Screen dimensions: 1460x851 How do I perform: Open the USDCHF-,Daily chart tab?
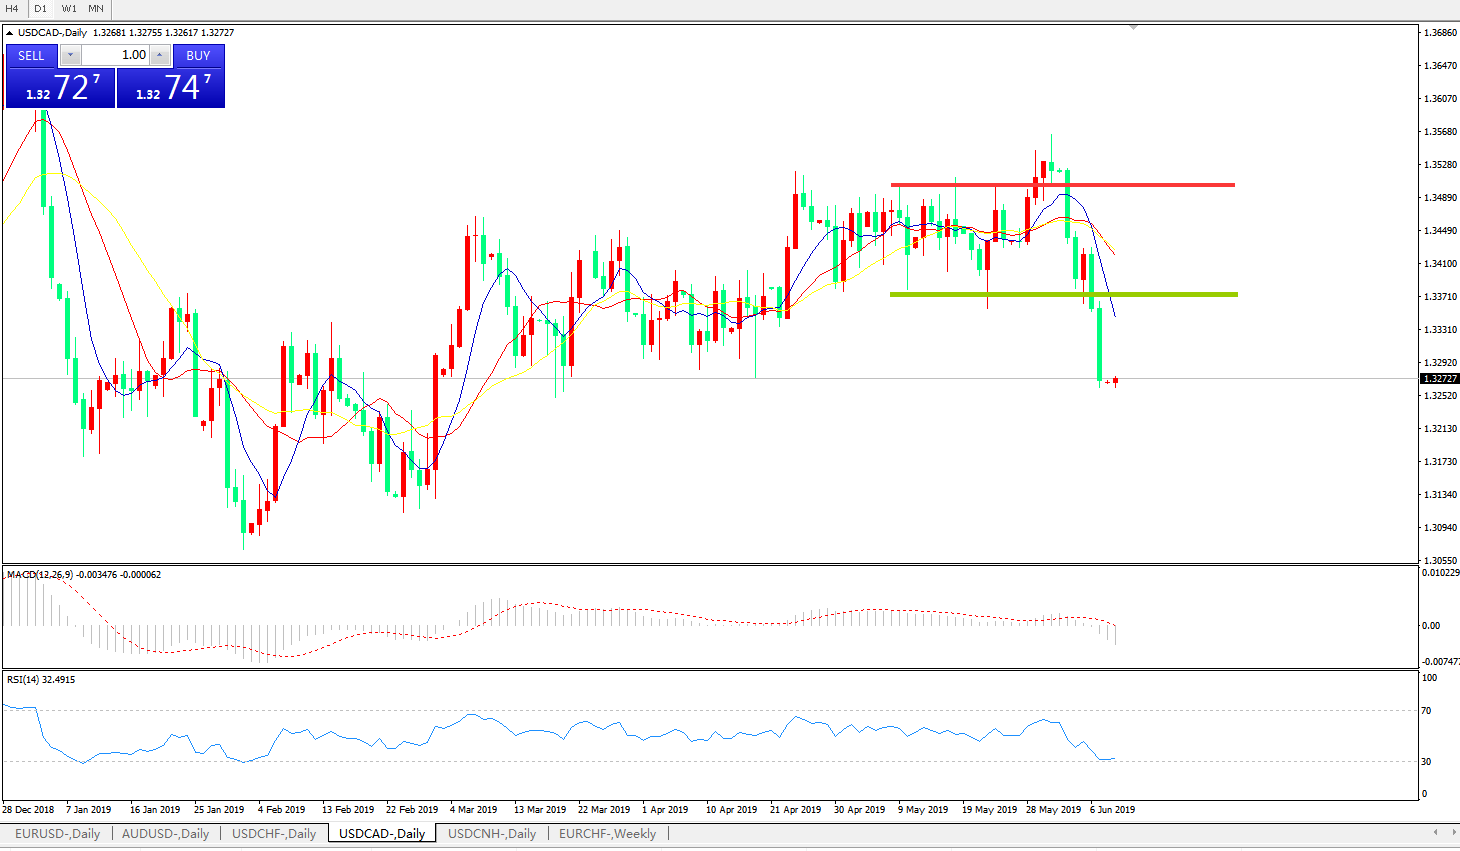(x=274, y=834)
